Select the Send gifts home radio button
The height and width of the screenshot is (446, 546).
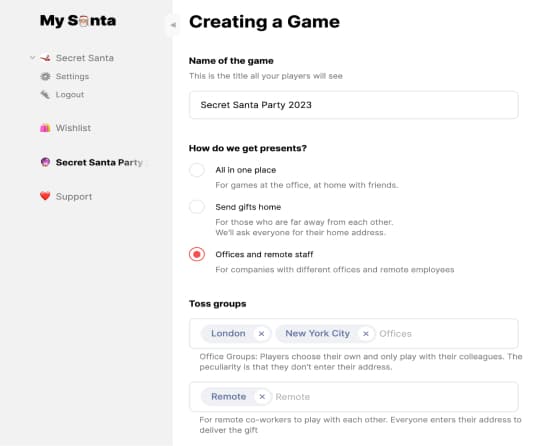197,206
